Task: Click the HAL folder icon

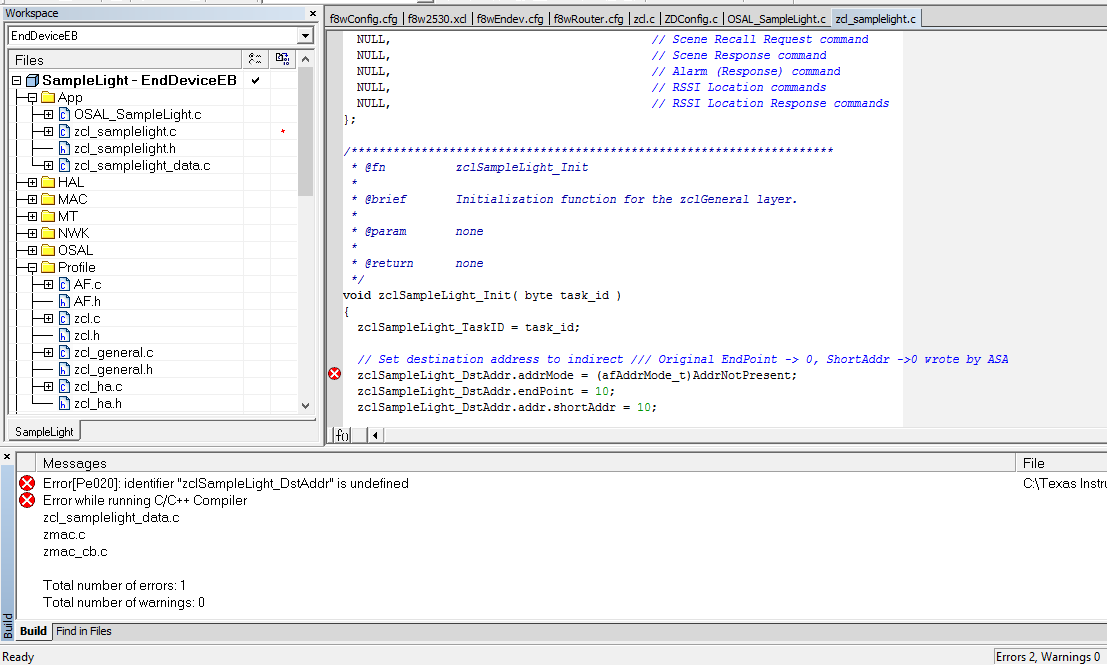Action: click(x=48, y=182)
